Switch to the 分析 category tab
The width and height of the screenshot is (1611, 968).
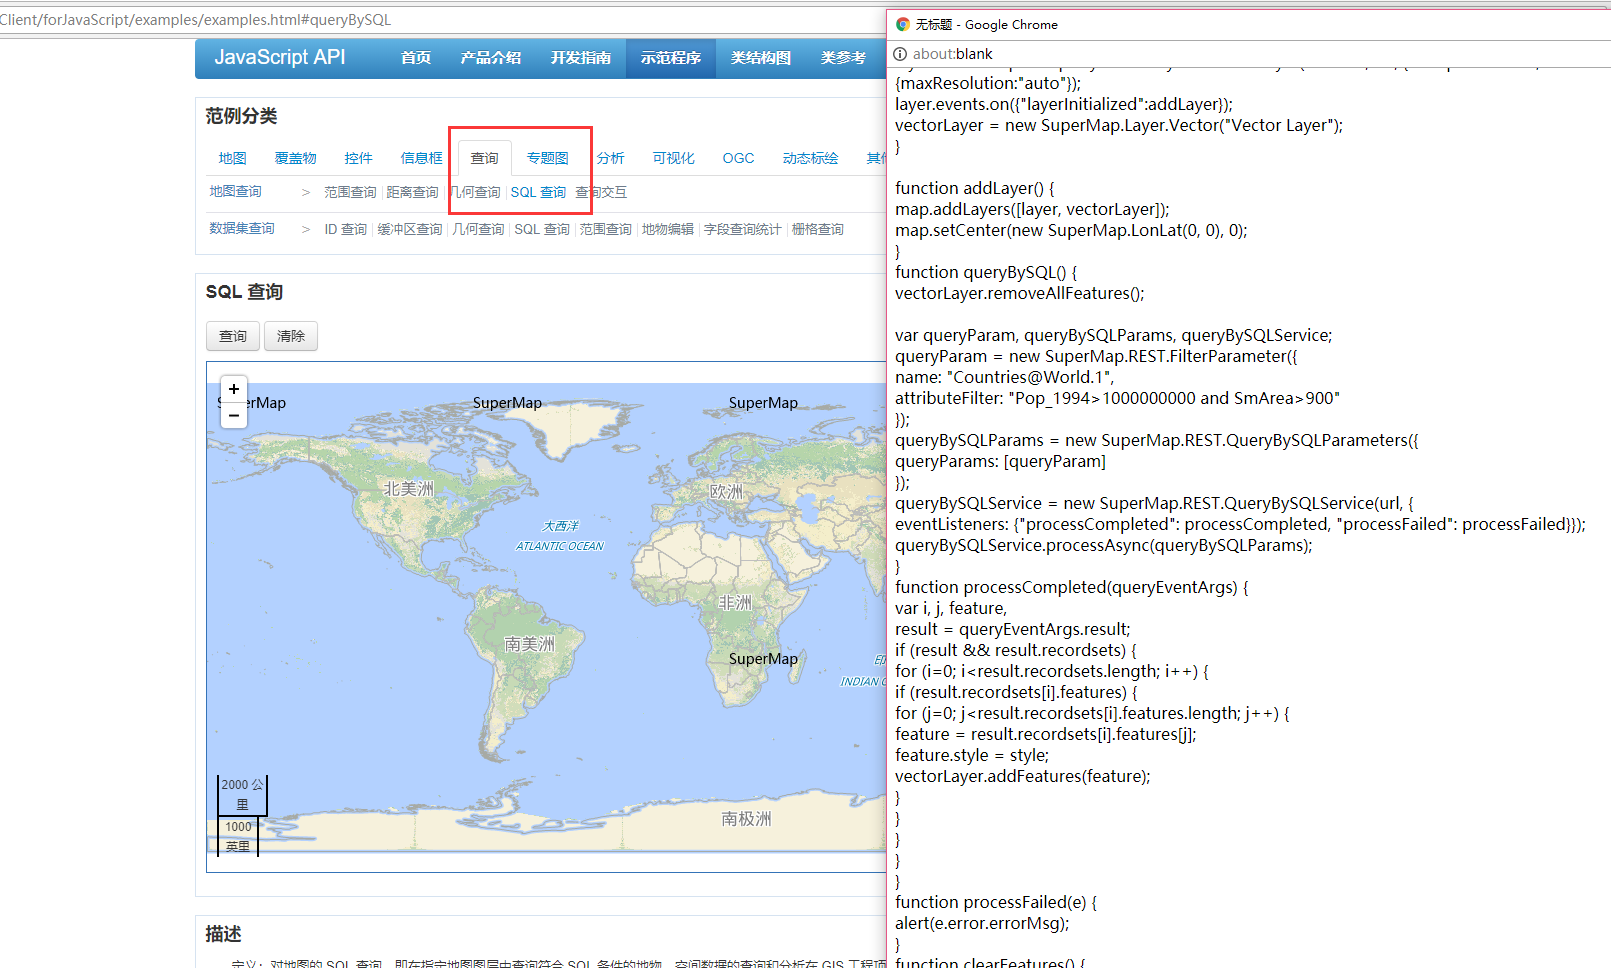pos(610,158)
